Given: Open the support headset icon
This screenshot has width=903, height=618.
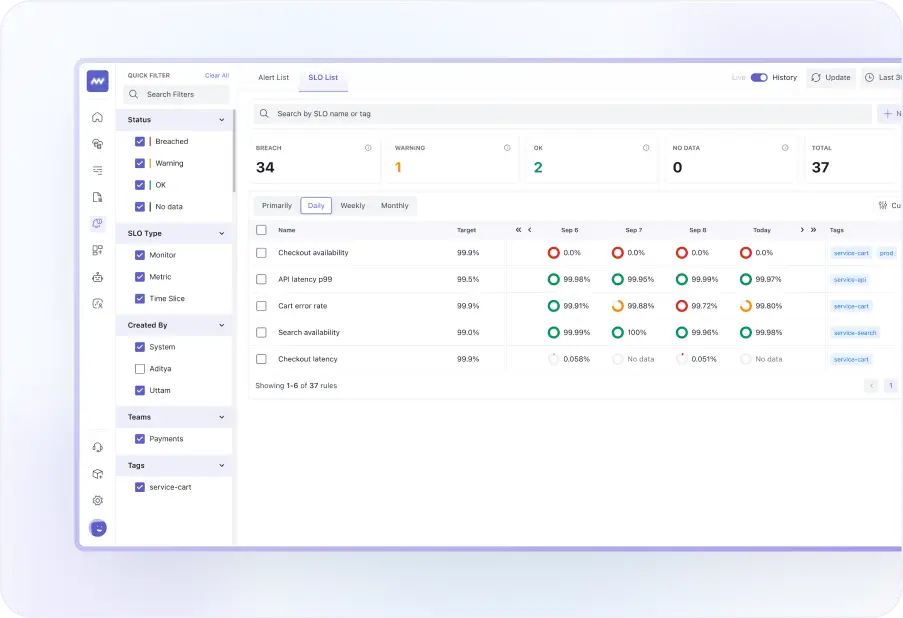Looking at the screenshot, I should pos(97,448).
